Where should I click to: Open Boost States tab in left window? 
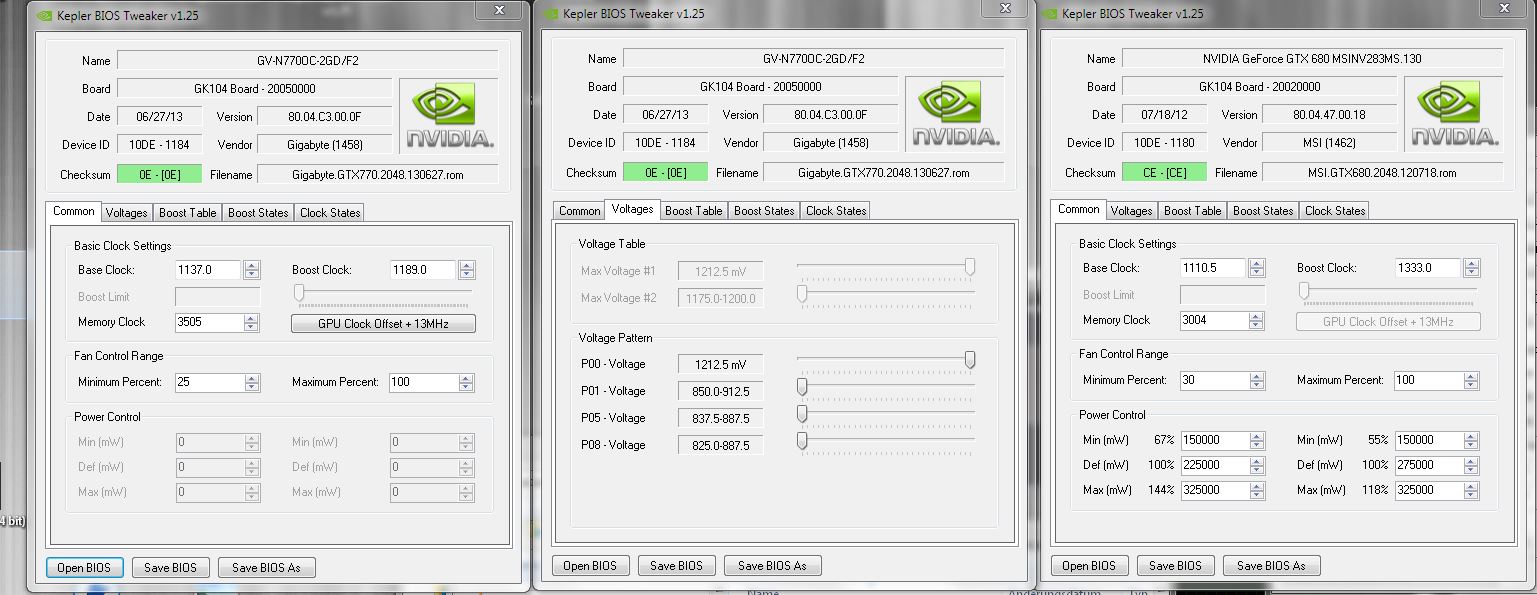(x=258, y=213)
